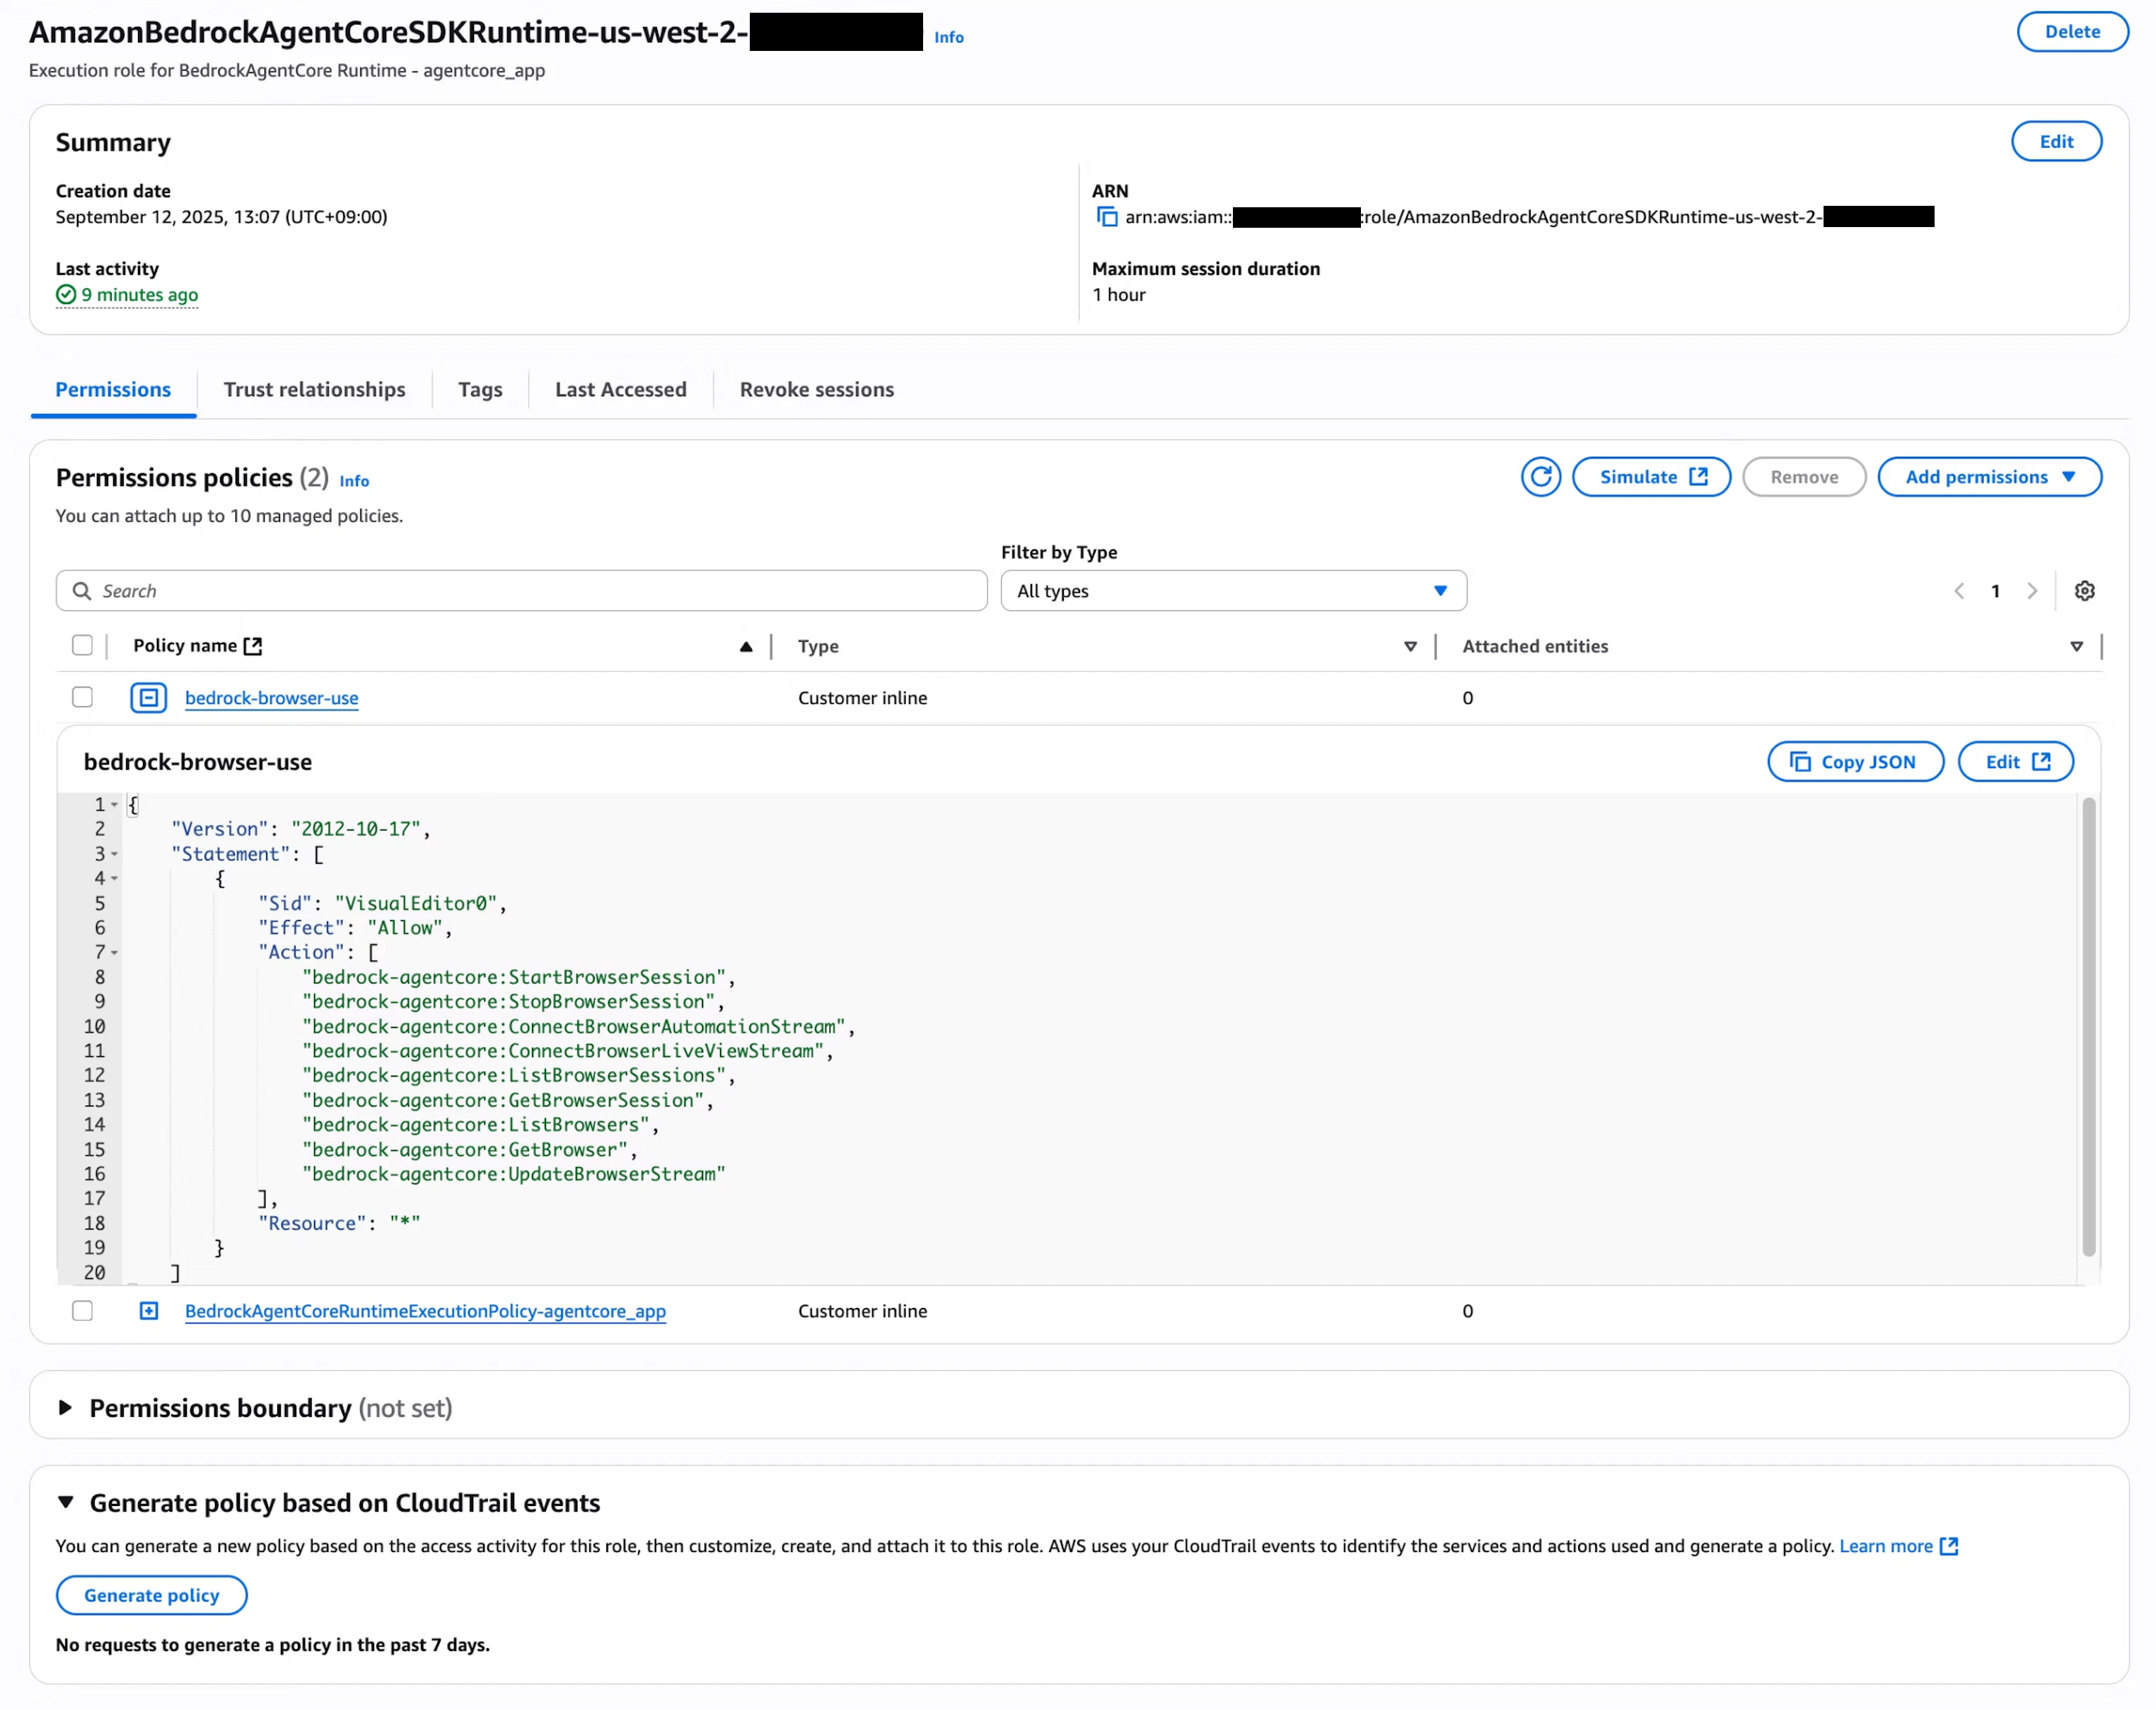Click the StartBrowserSession action line
This screenshot has height=1709, width=2156.
[x=518, y=978]
